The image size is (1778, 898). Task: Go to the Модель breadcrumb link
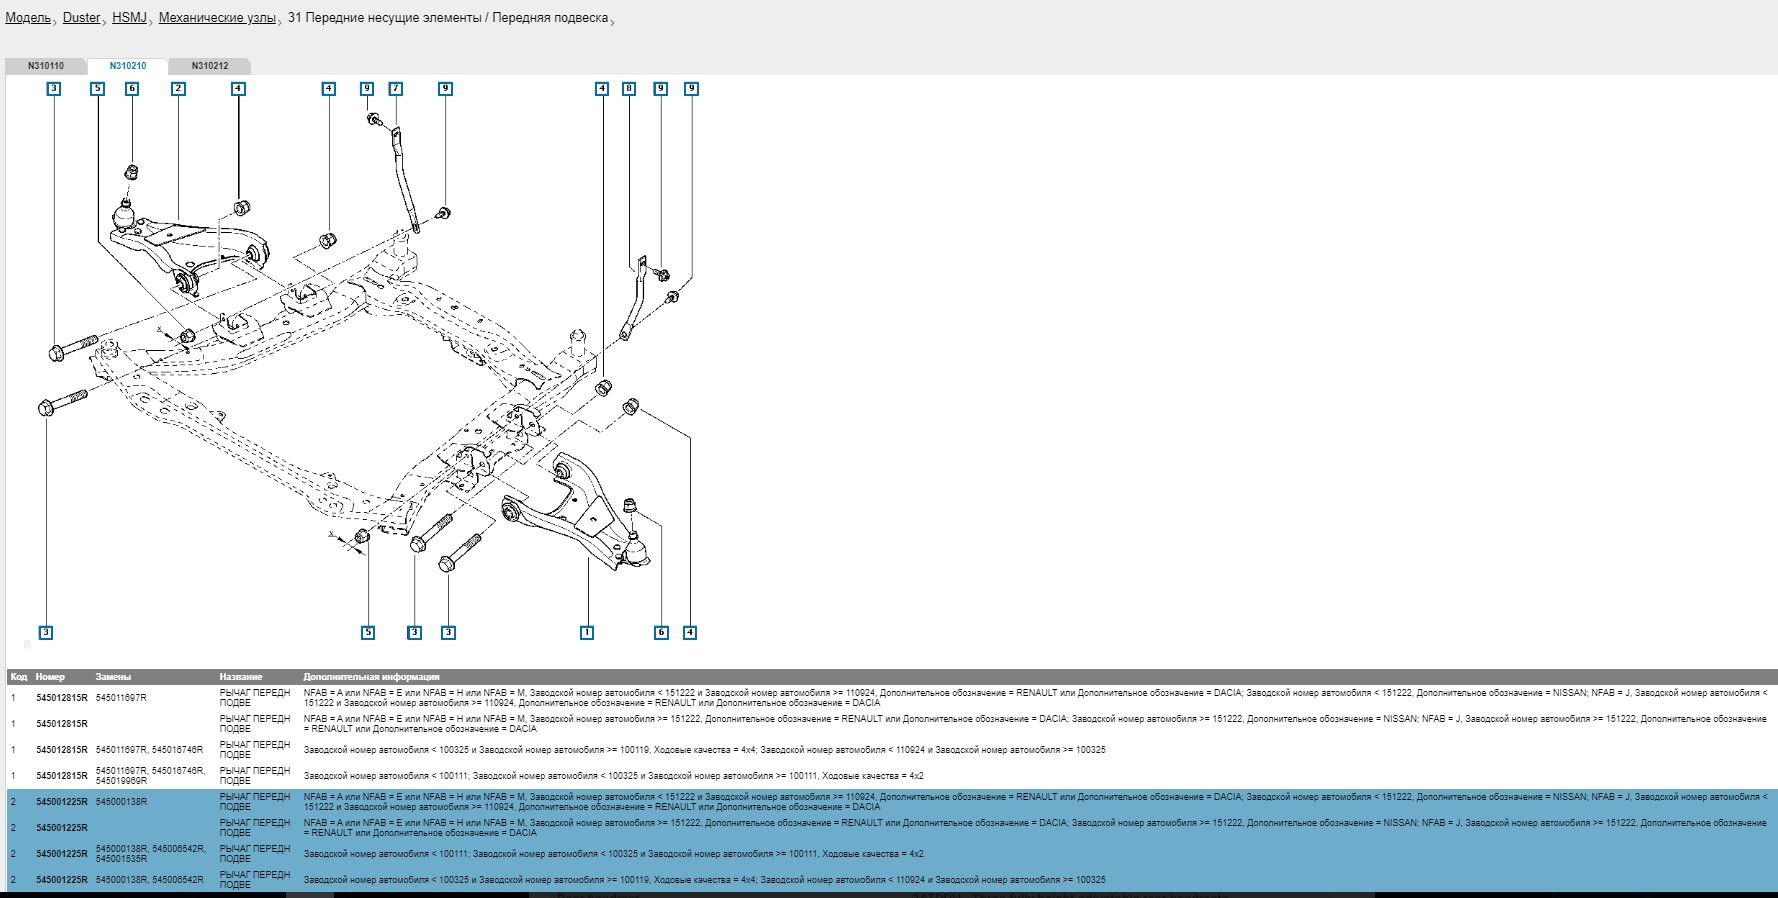(x=28, y=18)
